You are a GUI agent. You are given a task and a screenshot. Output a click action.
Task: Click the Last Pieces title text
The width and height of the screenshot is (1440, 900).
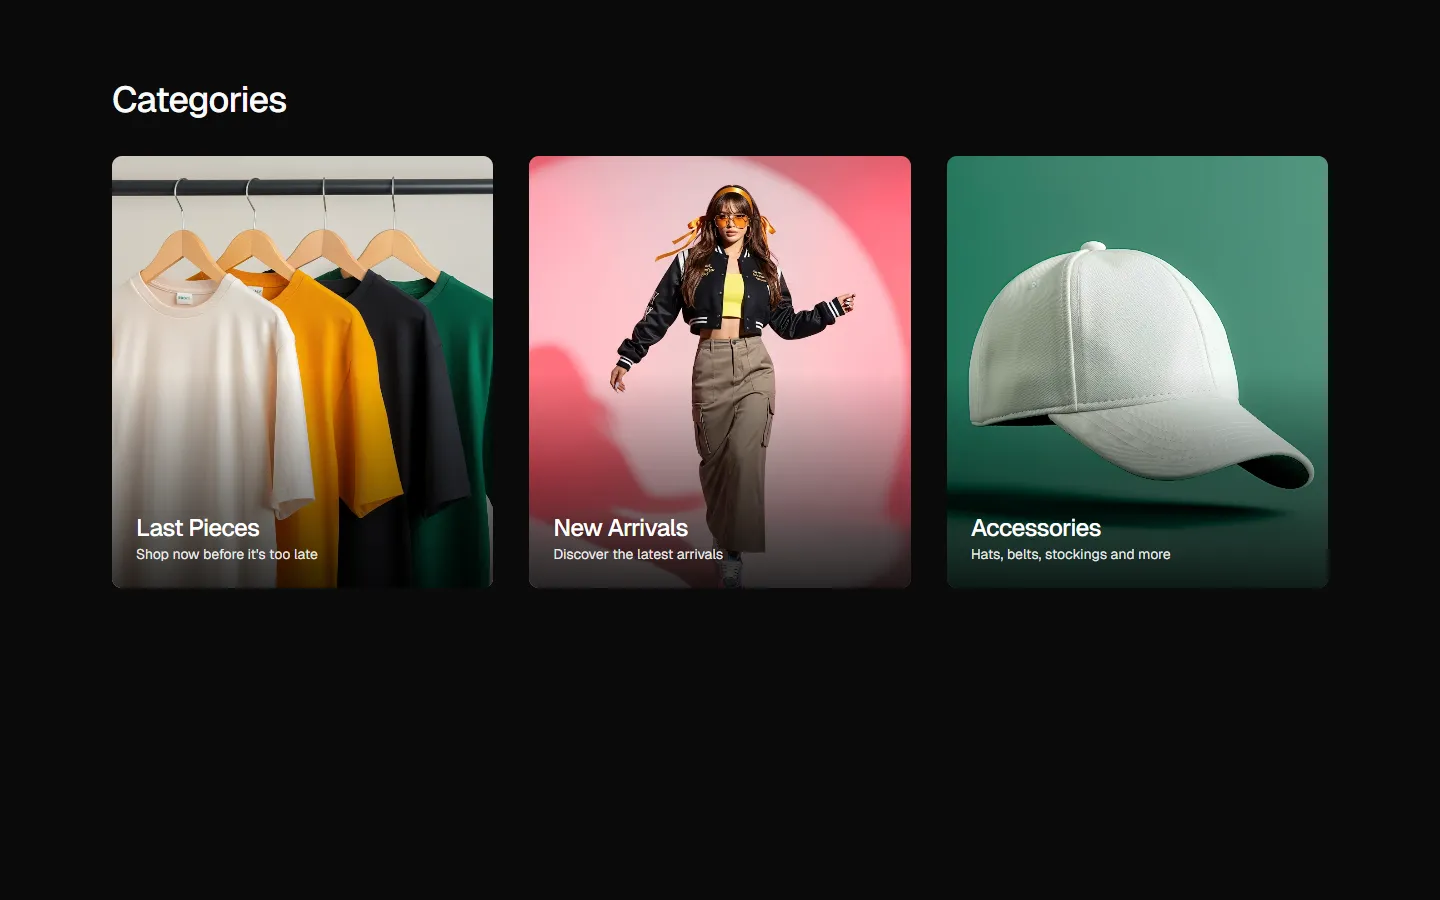(x=196, y=528)
